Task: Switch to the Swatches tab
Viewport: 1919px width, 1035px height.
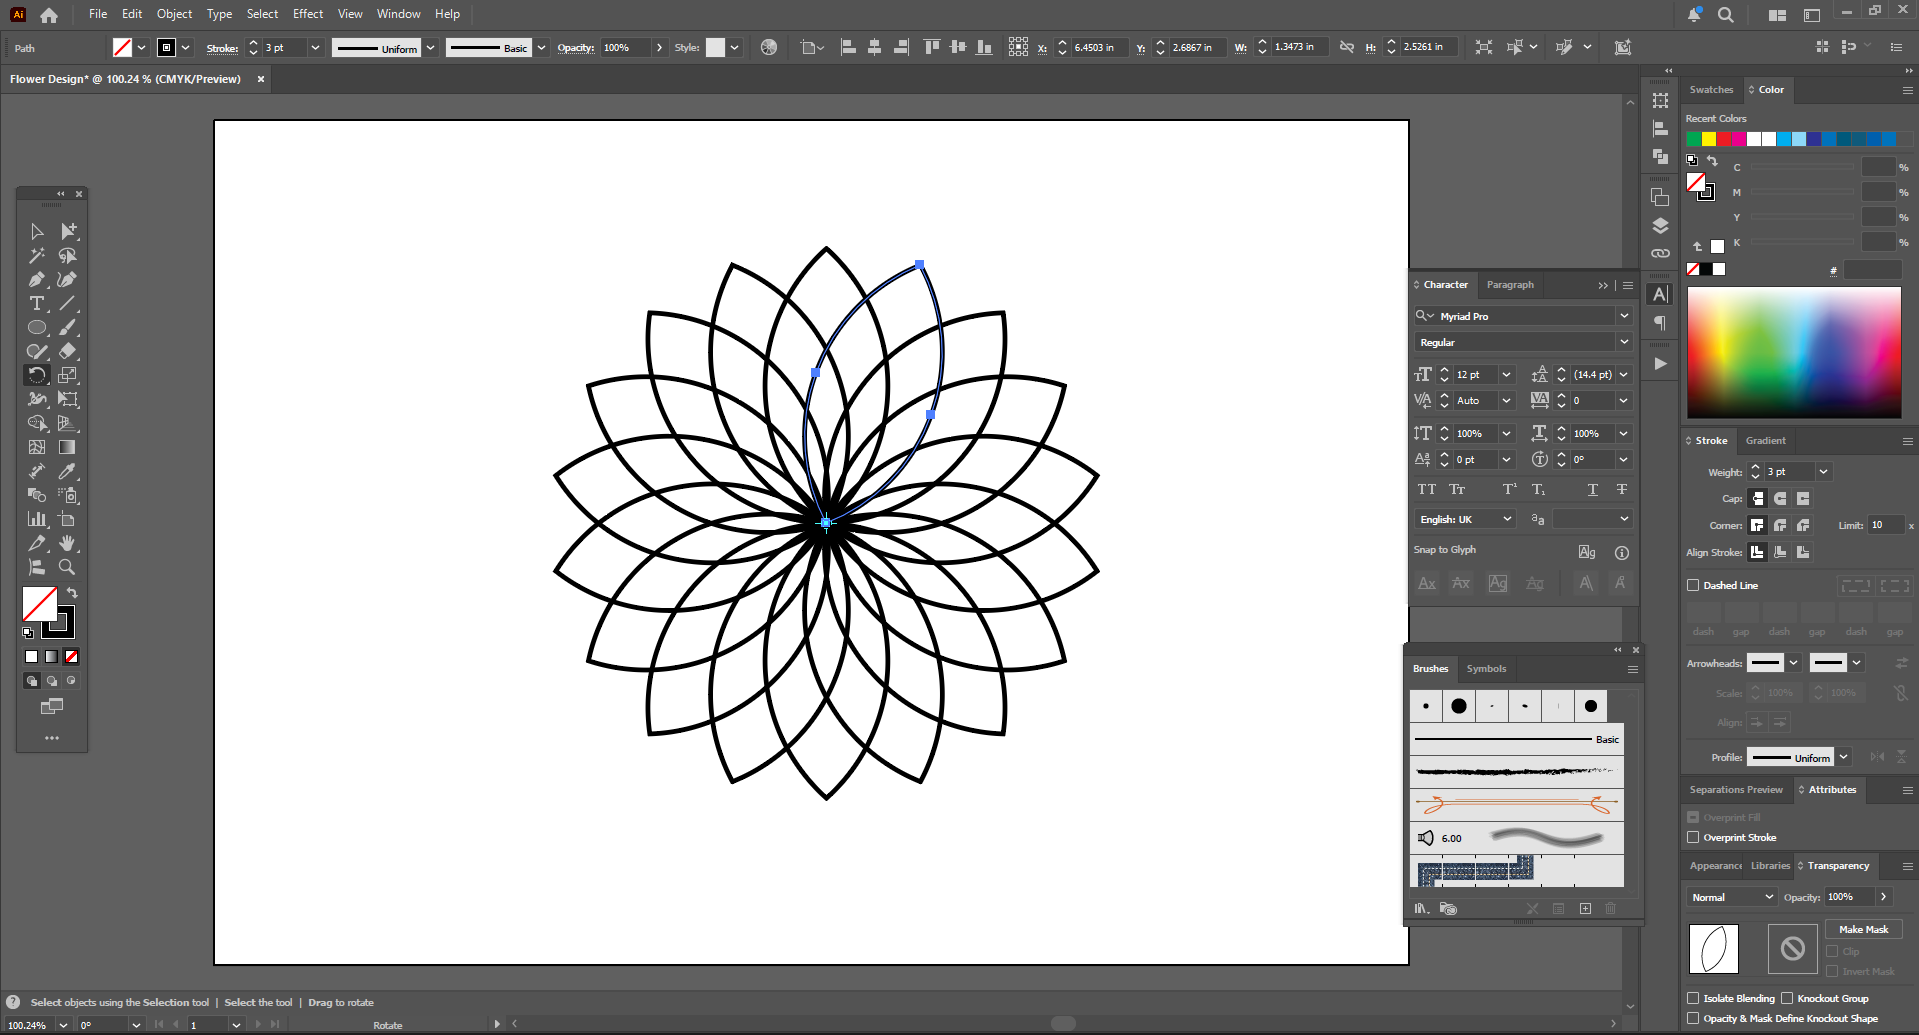Action: click(x=1711, y=90)
